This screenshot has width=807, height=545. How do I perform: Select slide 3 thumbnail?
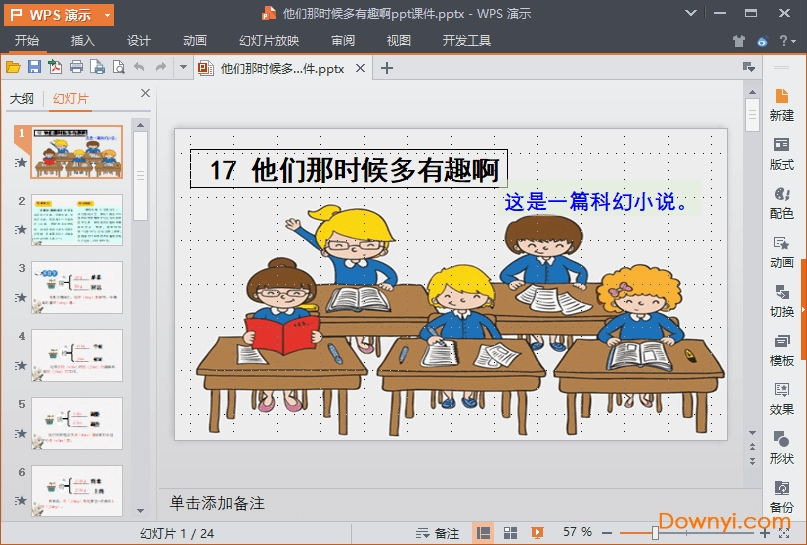(77, 287)
